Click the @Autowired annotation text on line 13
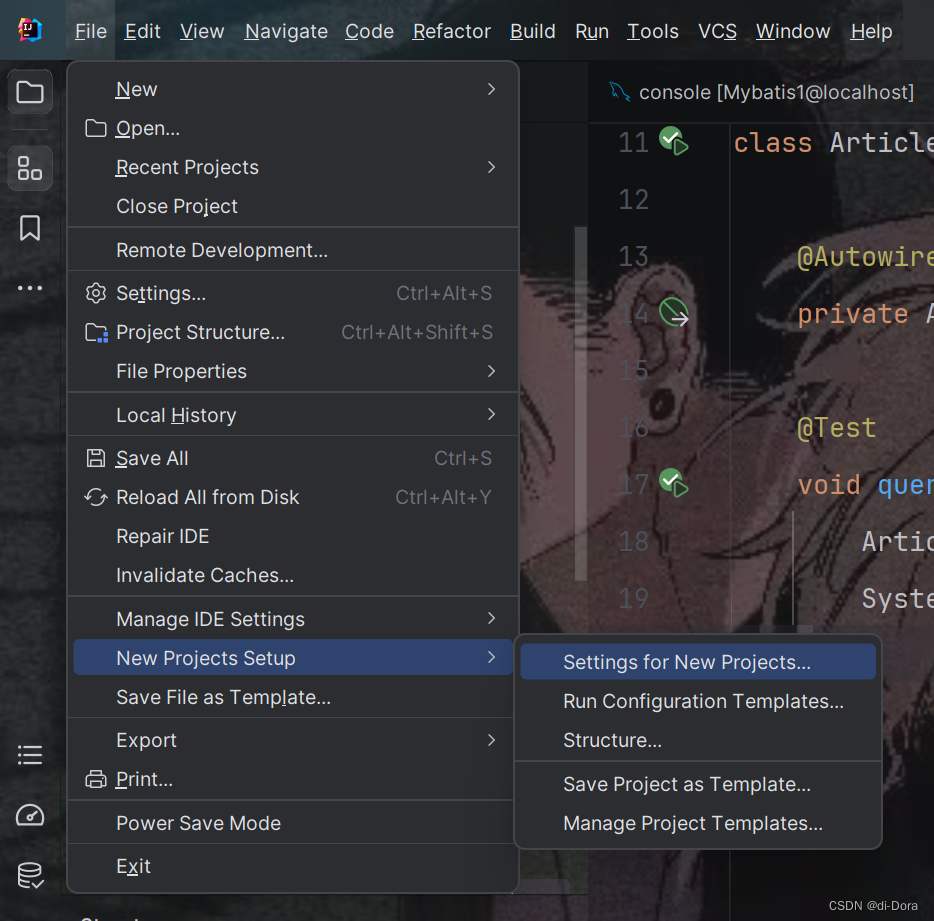 pyautogui.click(x=865, y=257)
